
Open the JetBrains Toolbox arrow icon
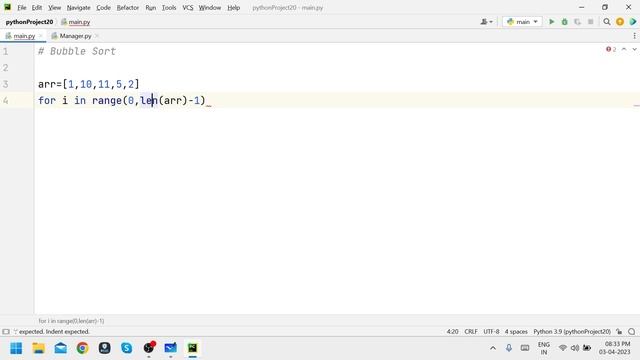(633, 22)
